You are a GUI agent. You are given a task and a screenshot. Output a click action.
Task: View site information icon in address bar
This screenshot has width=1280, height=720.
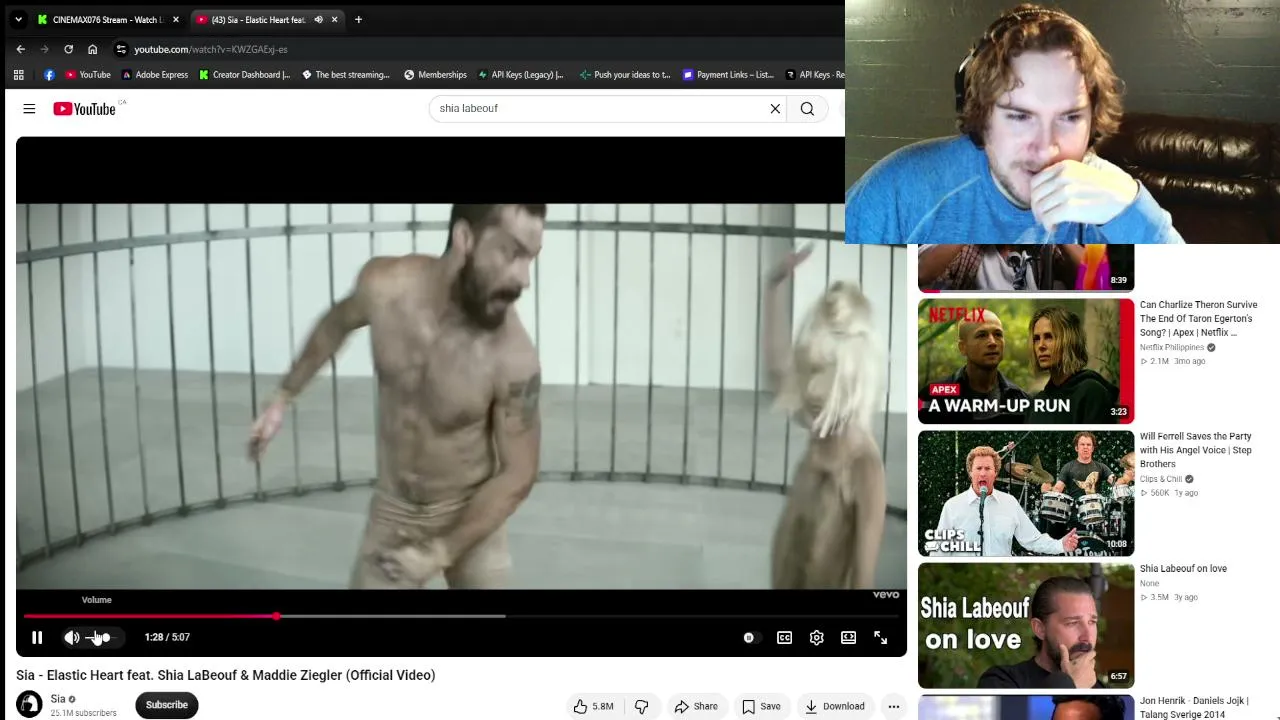tap(121, 49)
